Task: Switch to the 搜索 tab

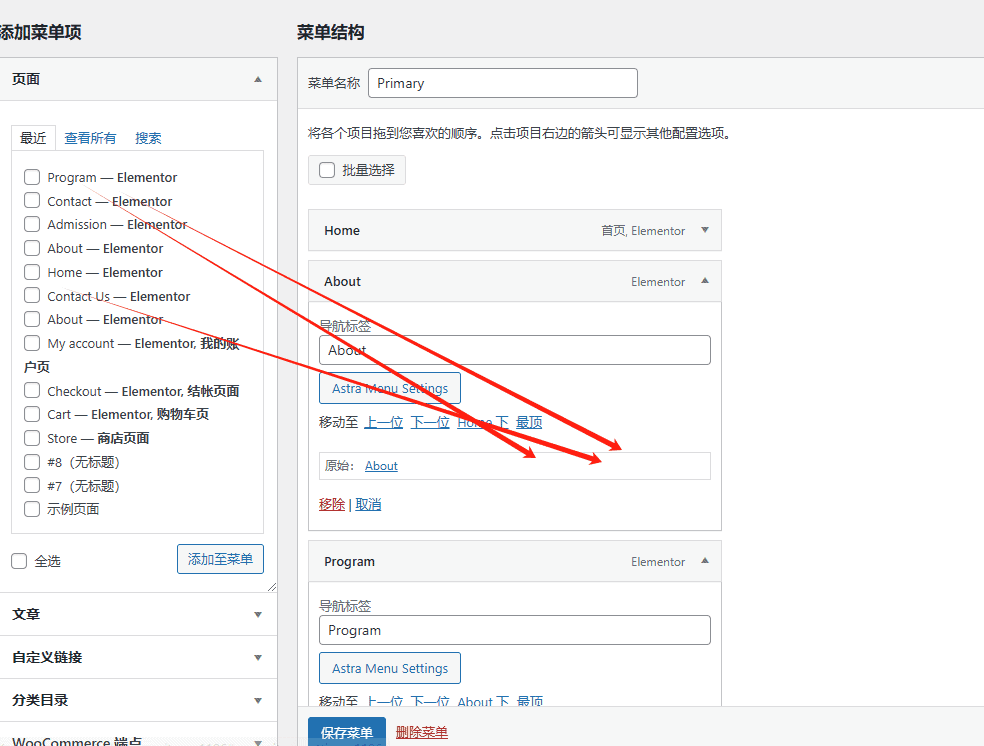Action: tap(148, 138)
